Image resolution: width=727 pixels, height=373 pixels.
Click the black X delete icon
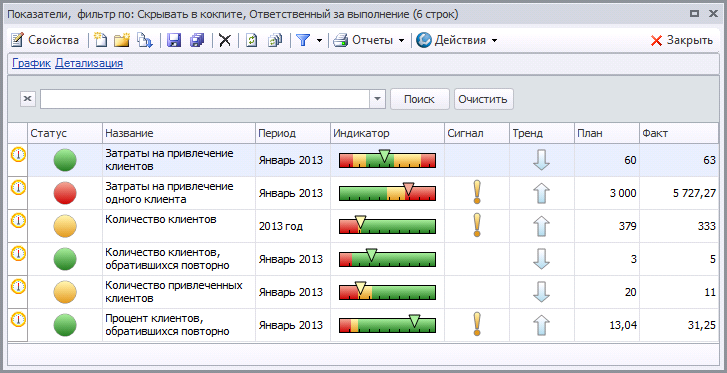pos(225,40)
